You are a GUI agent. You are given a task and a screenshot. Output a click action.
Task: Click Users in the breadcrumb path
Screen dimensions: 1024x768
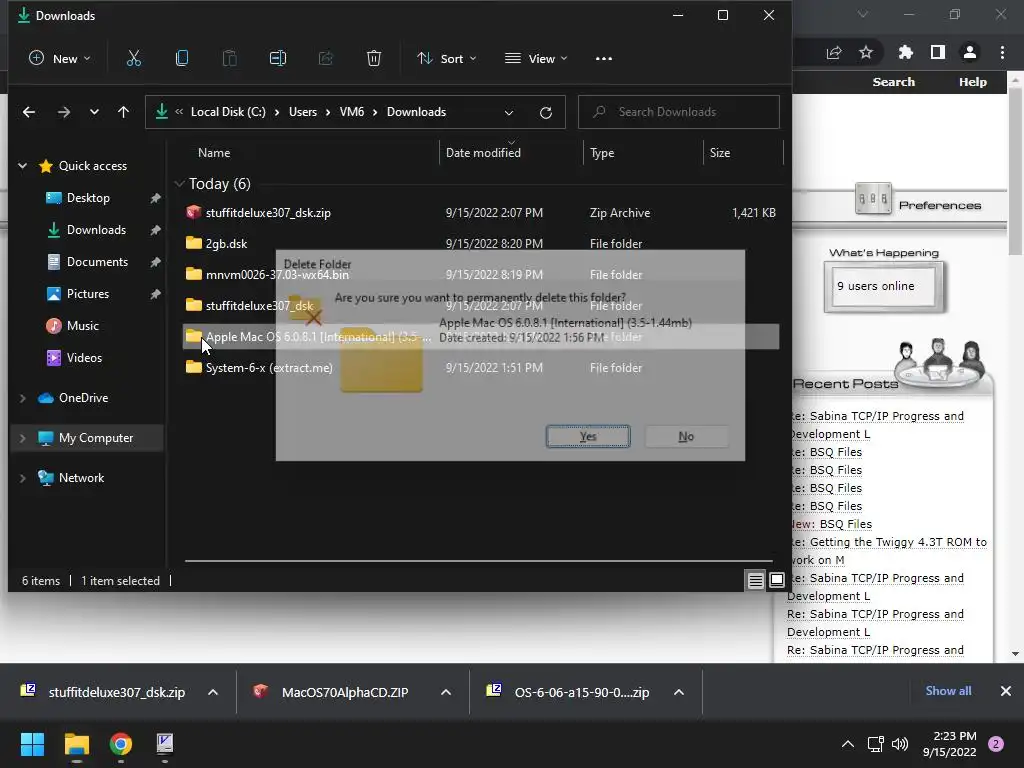coord(303,112)
